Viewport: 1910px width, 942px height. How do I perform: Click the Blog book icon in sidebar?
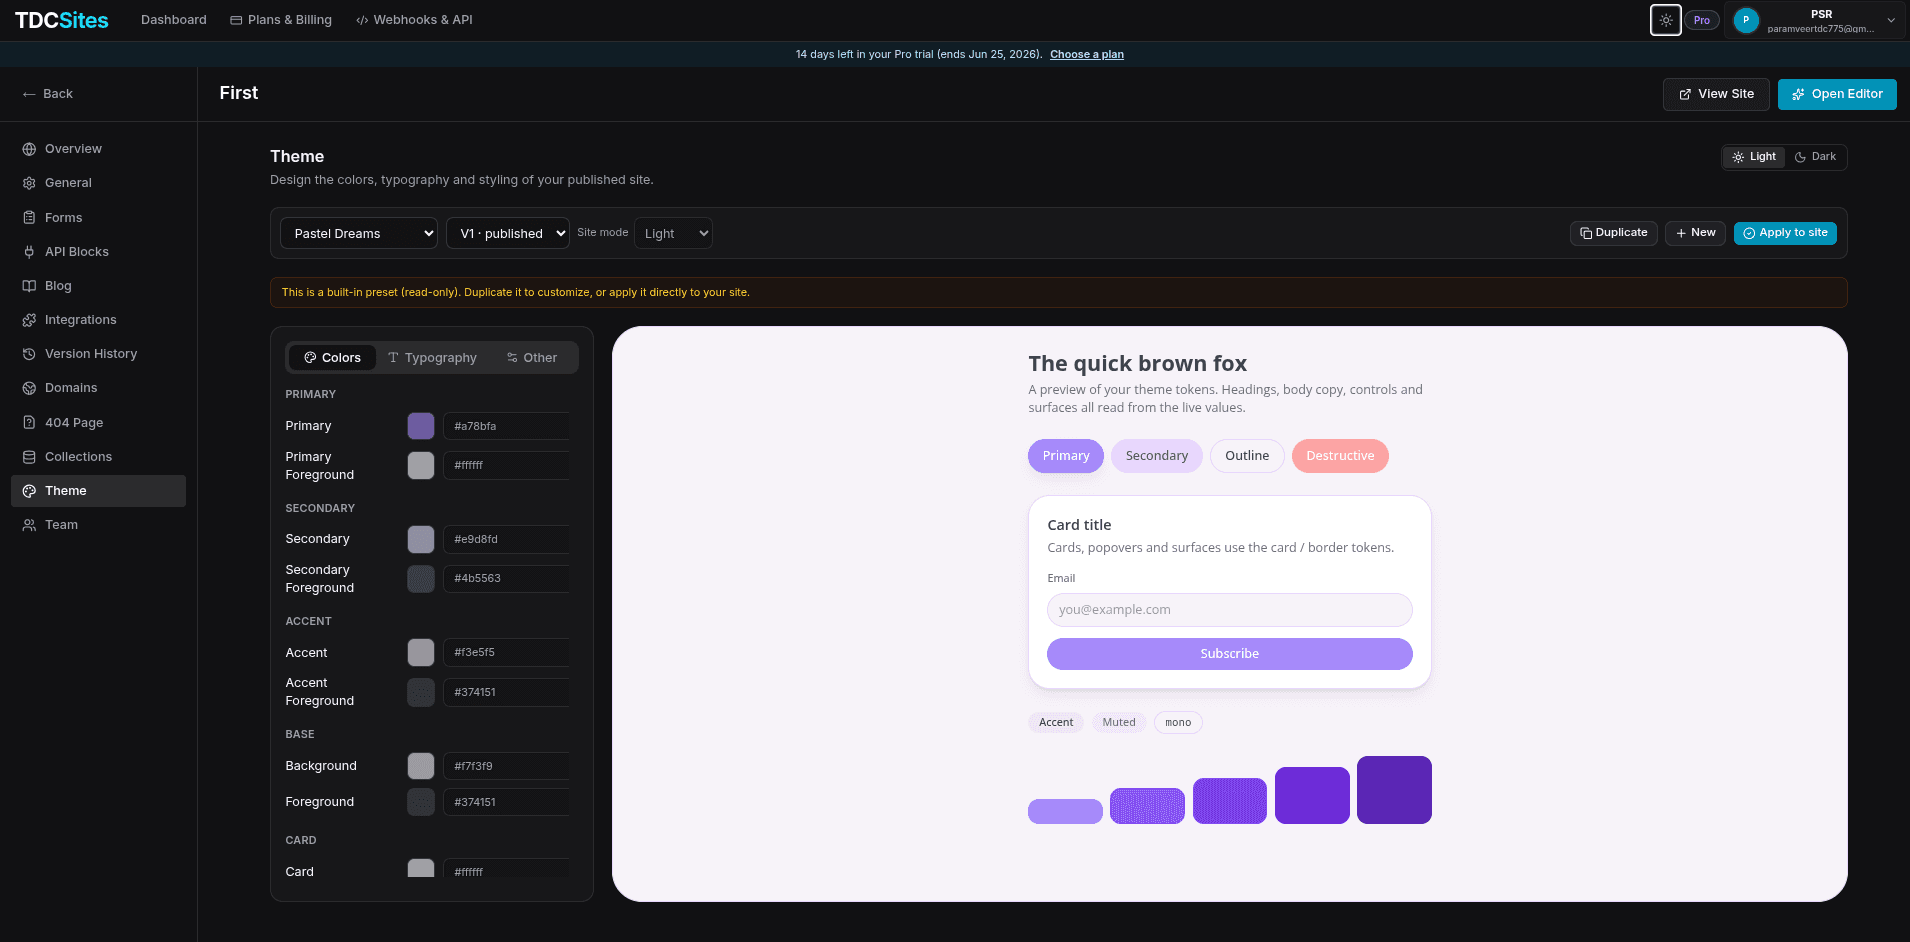(x=29, y=286)
